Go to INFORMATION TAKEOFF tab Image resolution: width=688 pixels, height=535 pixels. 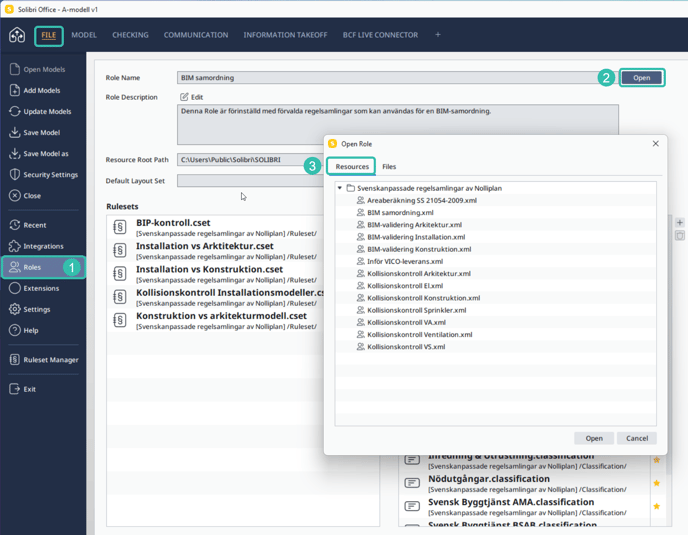[x=285, y=35]
